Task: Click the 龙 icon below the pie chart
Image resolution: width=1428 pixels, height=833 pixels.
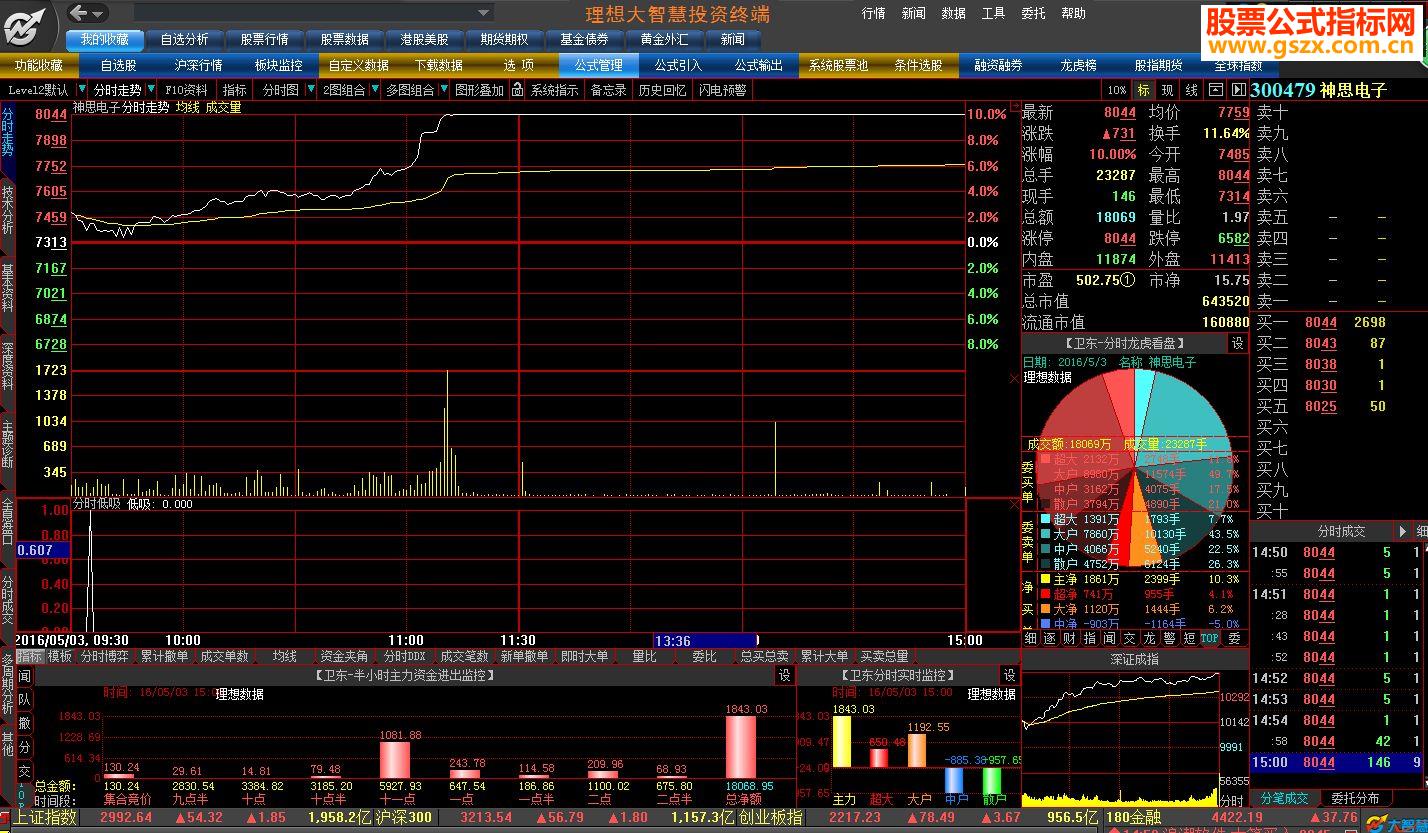Action: click(x=1149, y=638)
